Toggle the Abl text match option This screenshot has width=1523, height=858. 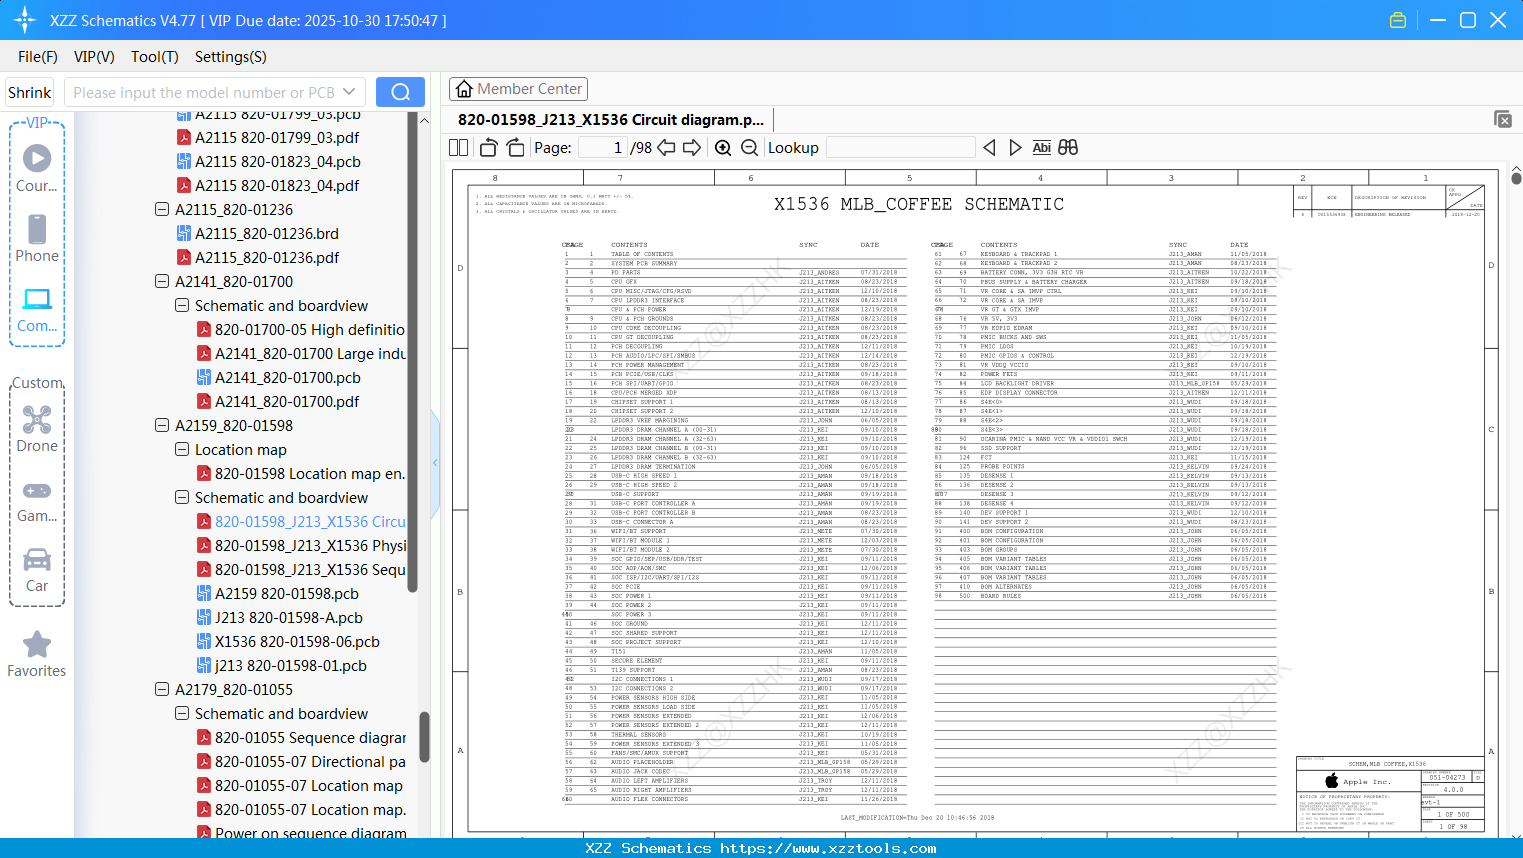(1041, 147)
